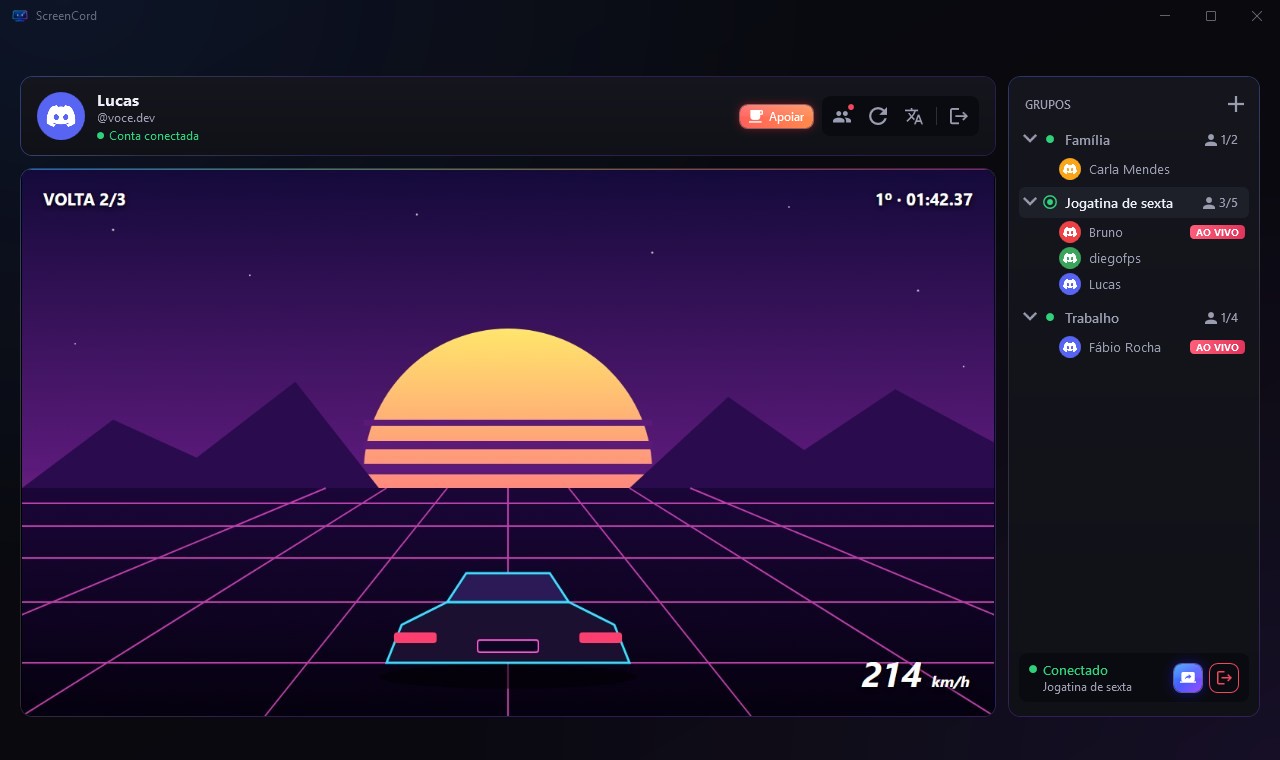Image resolution: width=1280 pixels, height=760 pixels.
Task: Click the Apoiar support button
Action: click(776, 117)
